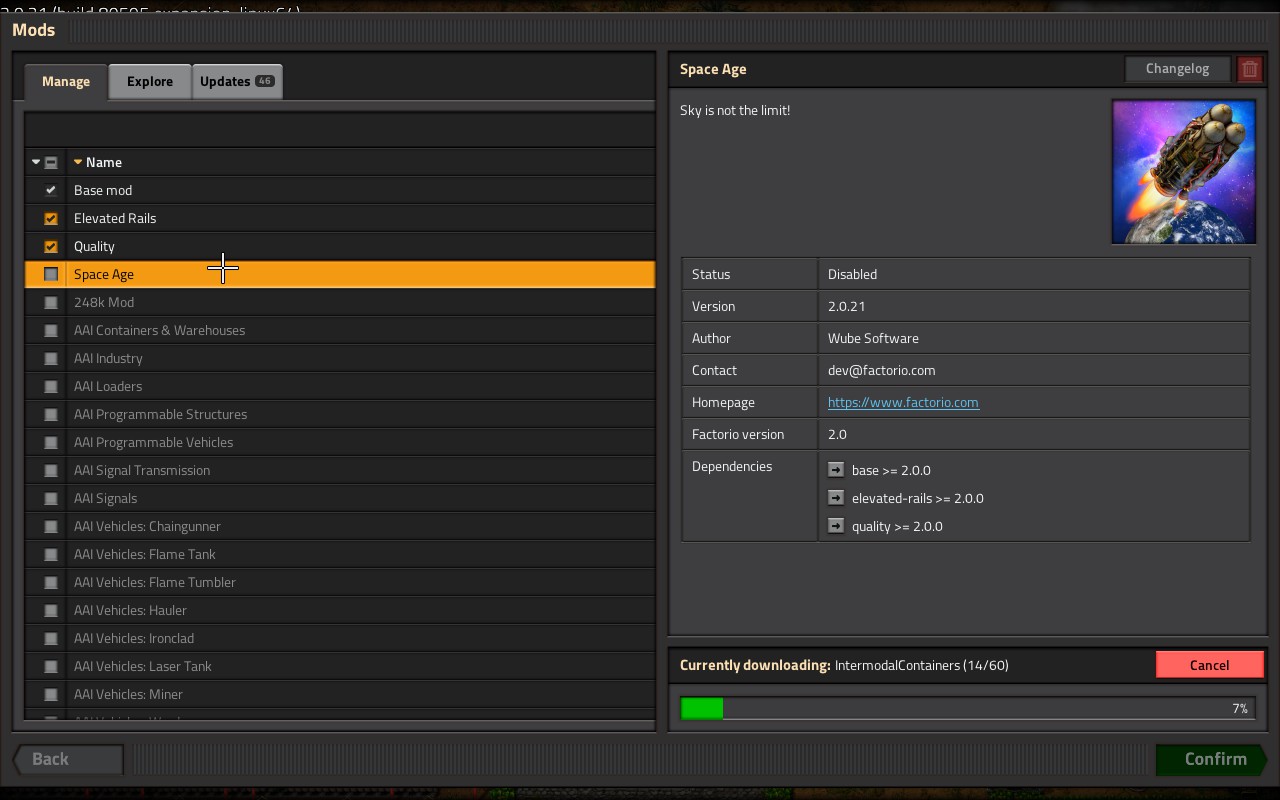Viewport: 1280px width, 800px height.
Task: Toggle the Base mod checkbox
Action: point(51,190)
